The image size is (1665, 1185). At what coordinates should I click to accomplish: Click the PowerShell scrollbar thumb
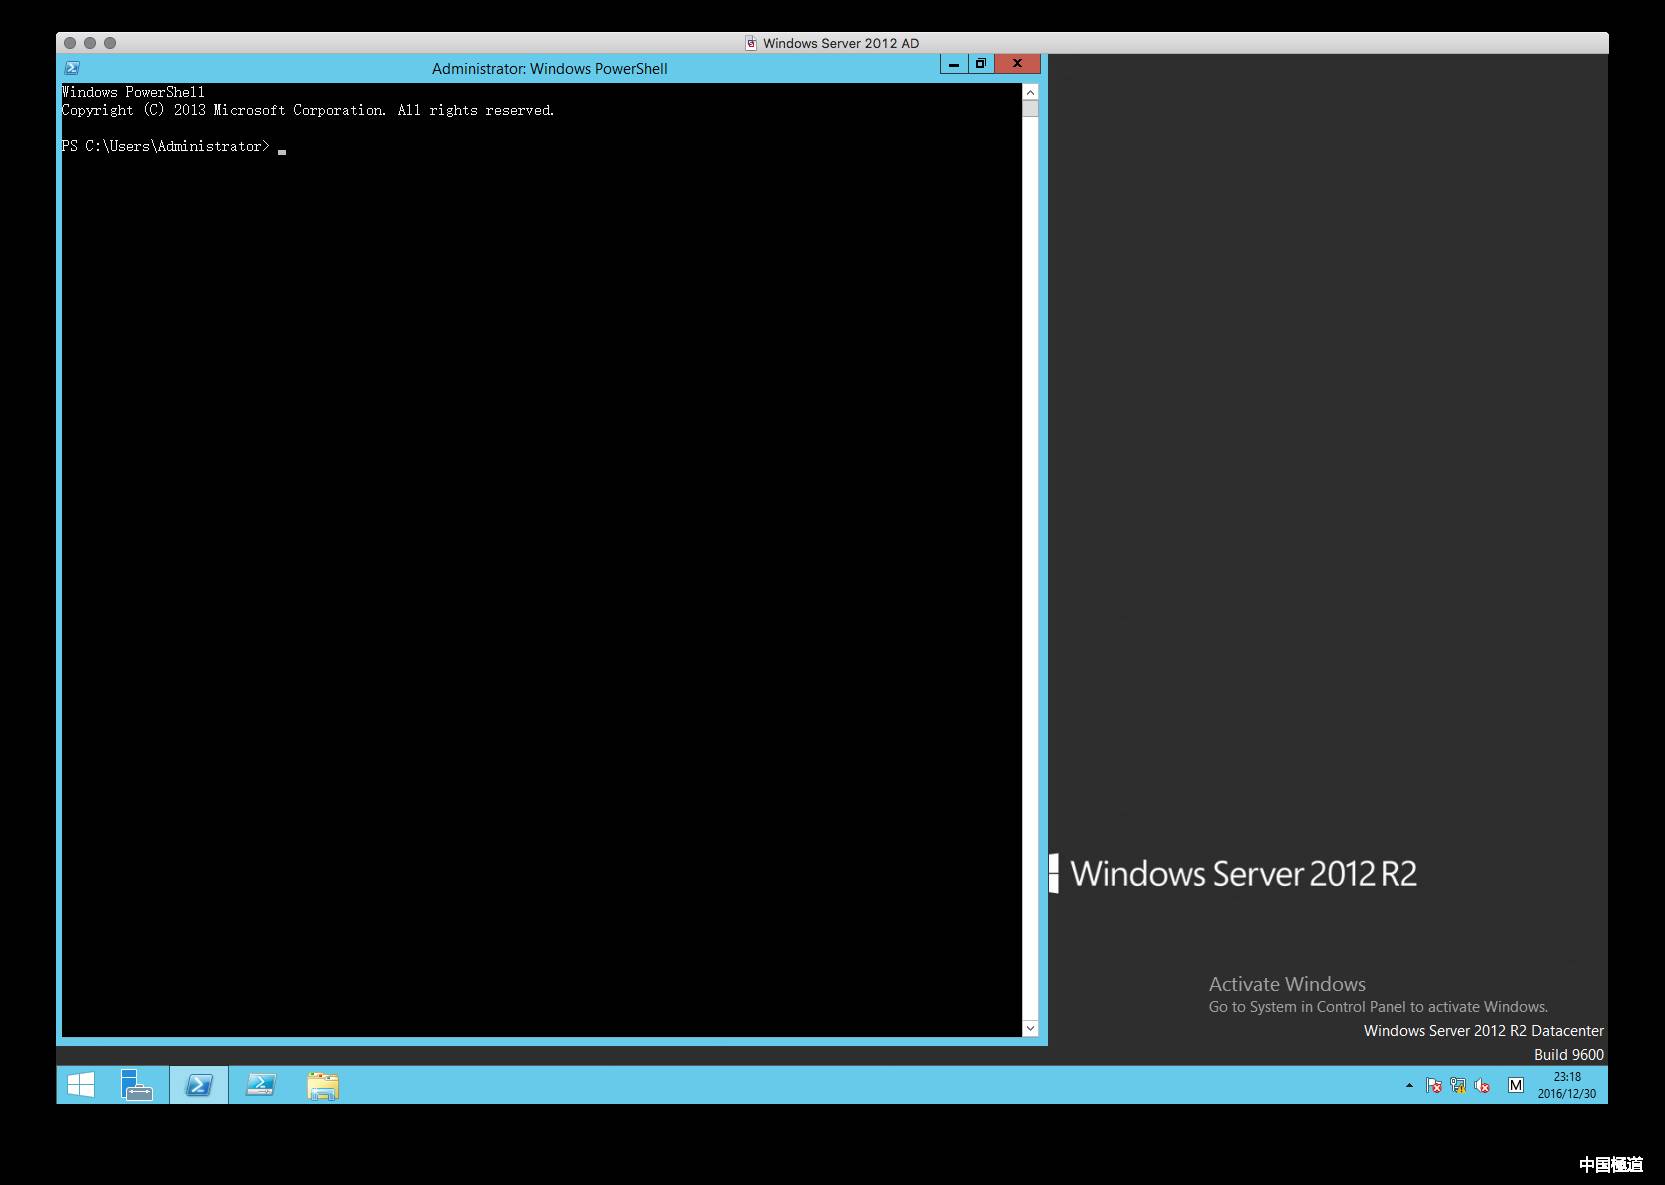point(1030,109)
